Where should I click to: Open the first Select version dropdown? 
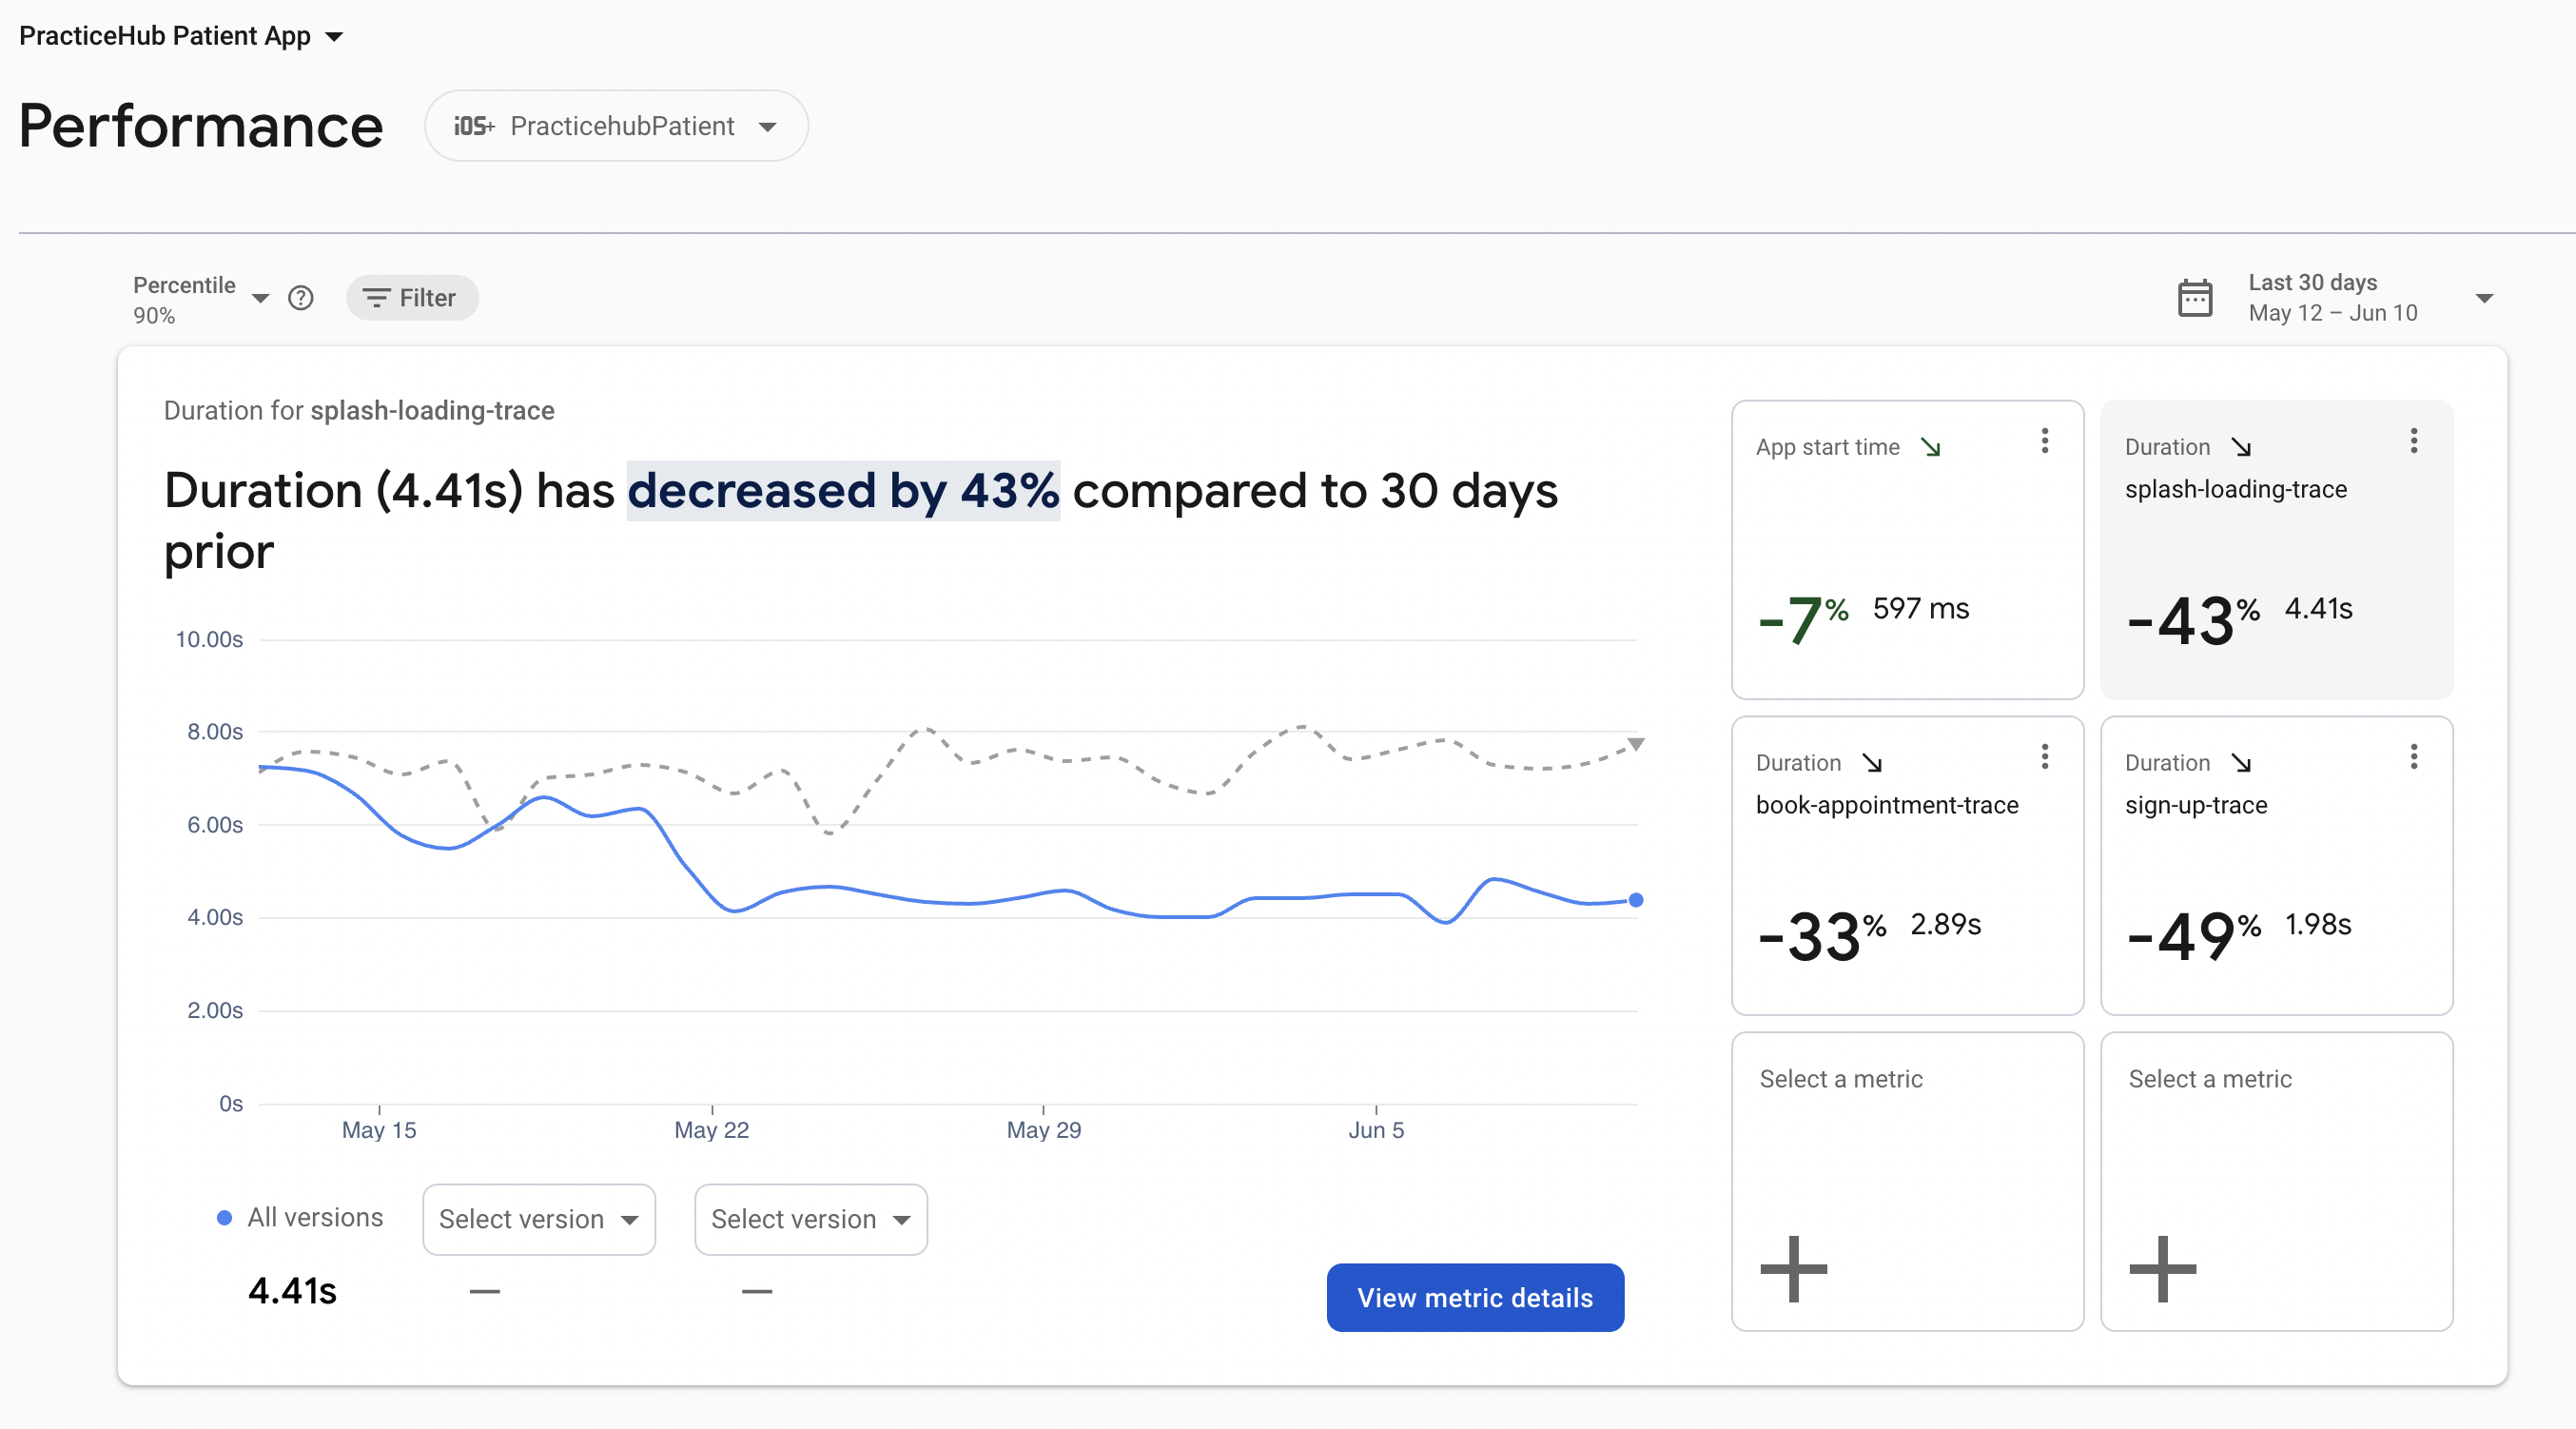pos(539,1219)
